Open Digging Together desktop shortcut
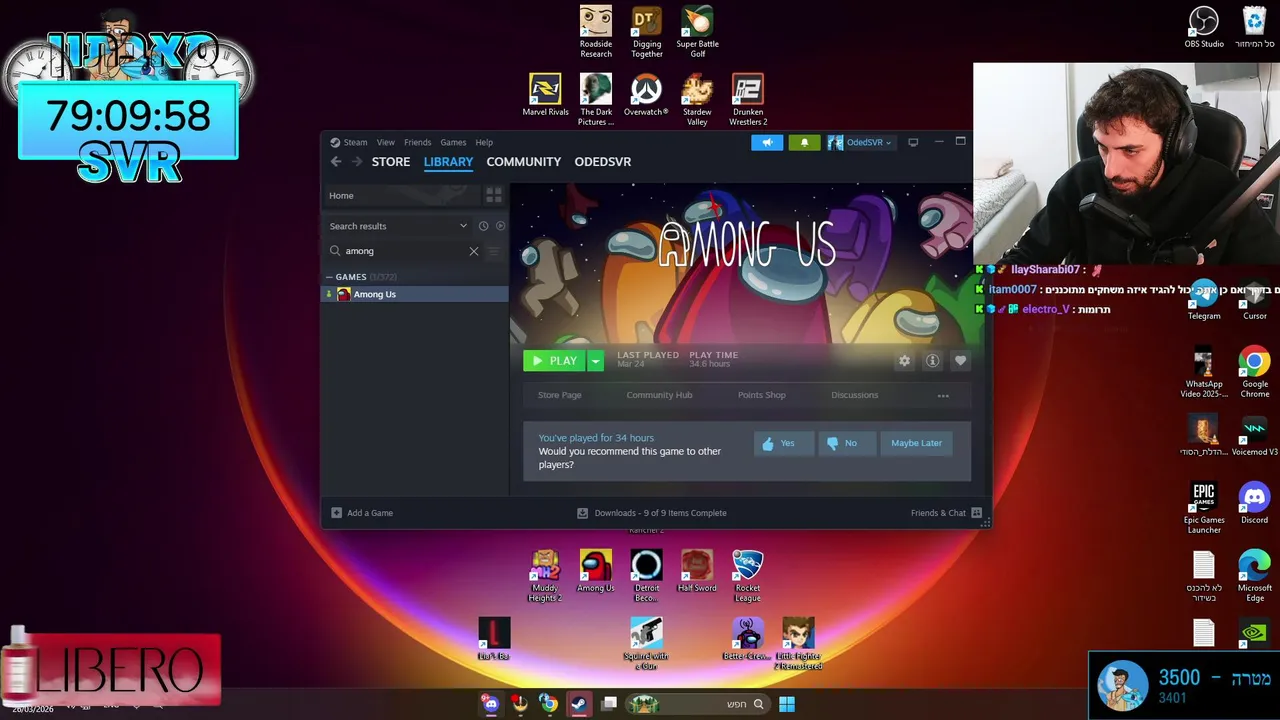The image size is (1280, 720). pos(646,32)
